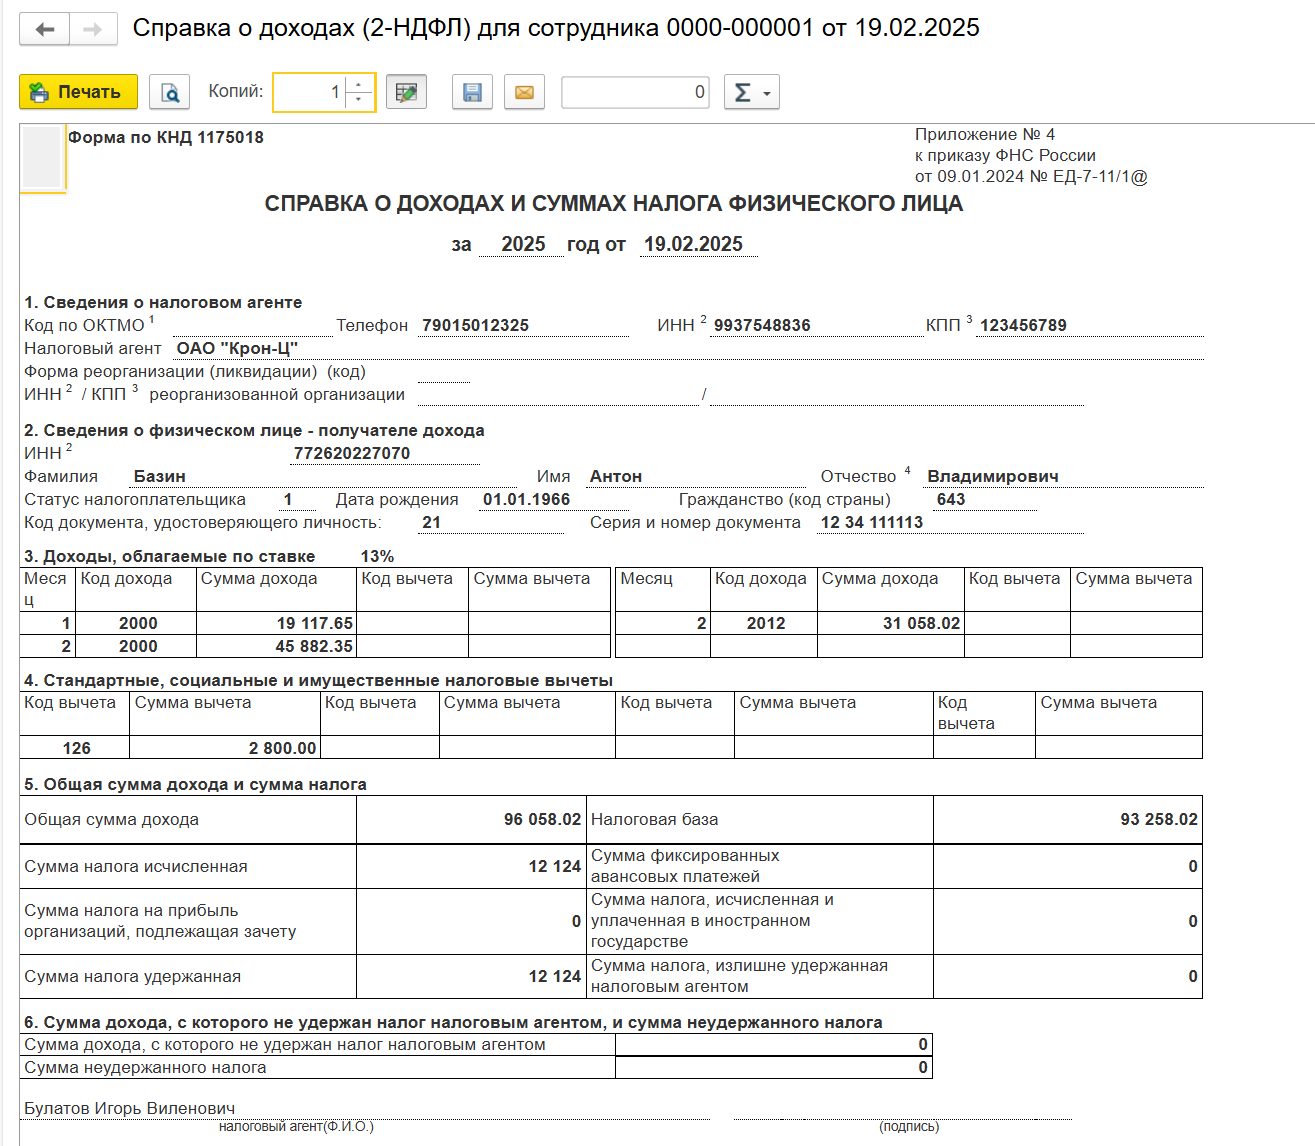Image resolution: width=1315 pixels, height=1146 pixels.
Task: Click the 'Налоговая база' label cell
Action: 760,820
